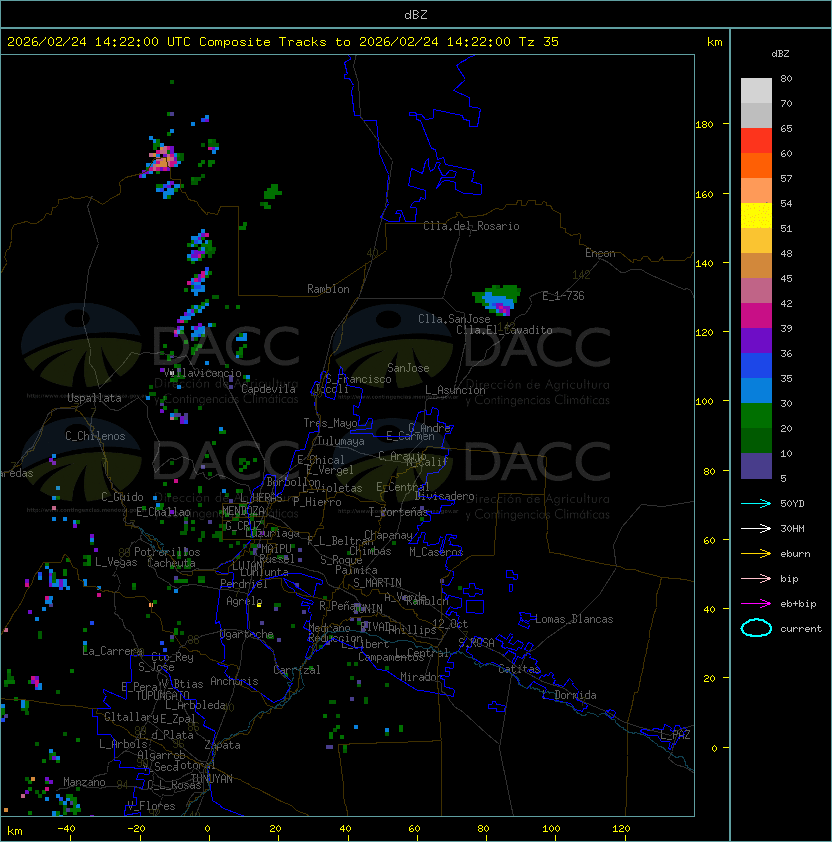Click the storm cell beside E_1-736
Image resolution: width=832 pixels, height=842 pixels.
coord(497,300)
